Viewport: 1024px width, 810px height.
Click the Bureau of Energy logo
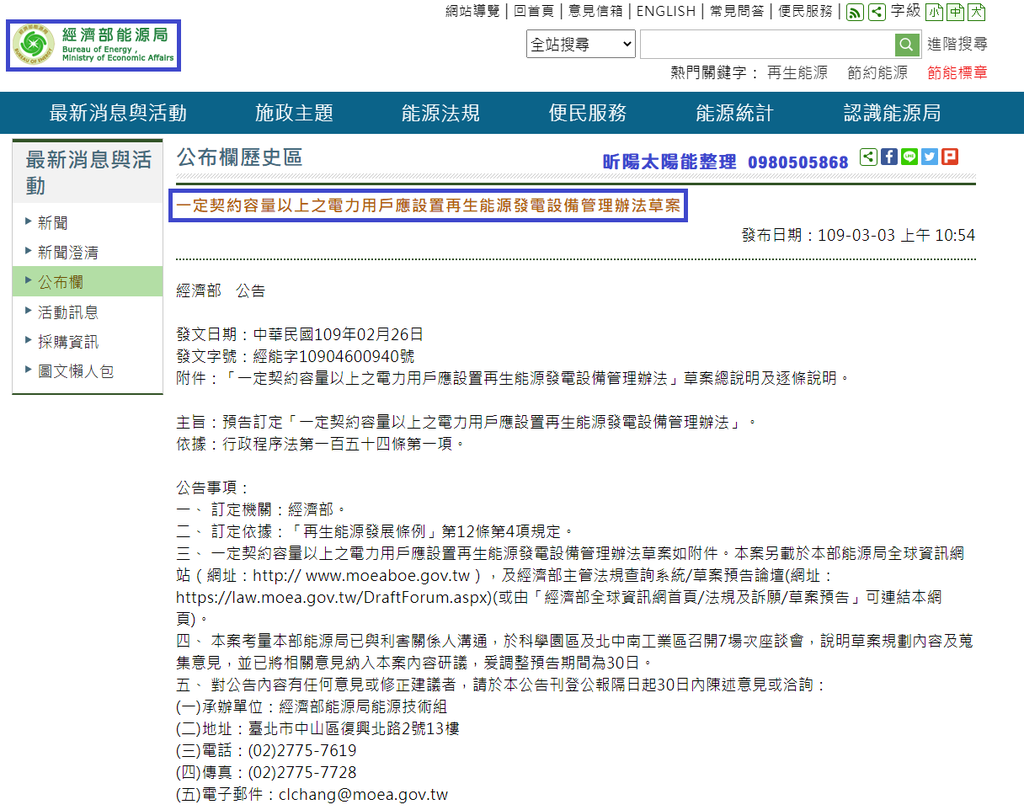point(93,45)
